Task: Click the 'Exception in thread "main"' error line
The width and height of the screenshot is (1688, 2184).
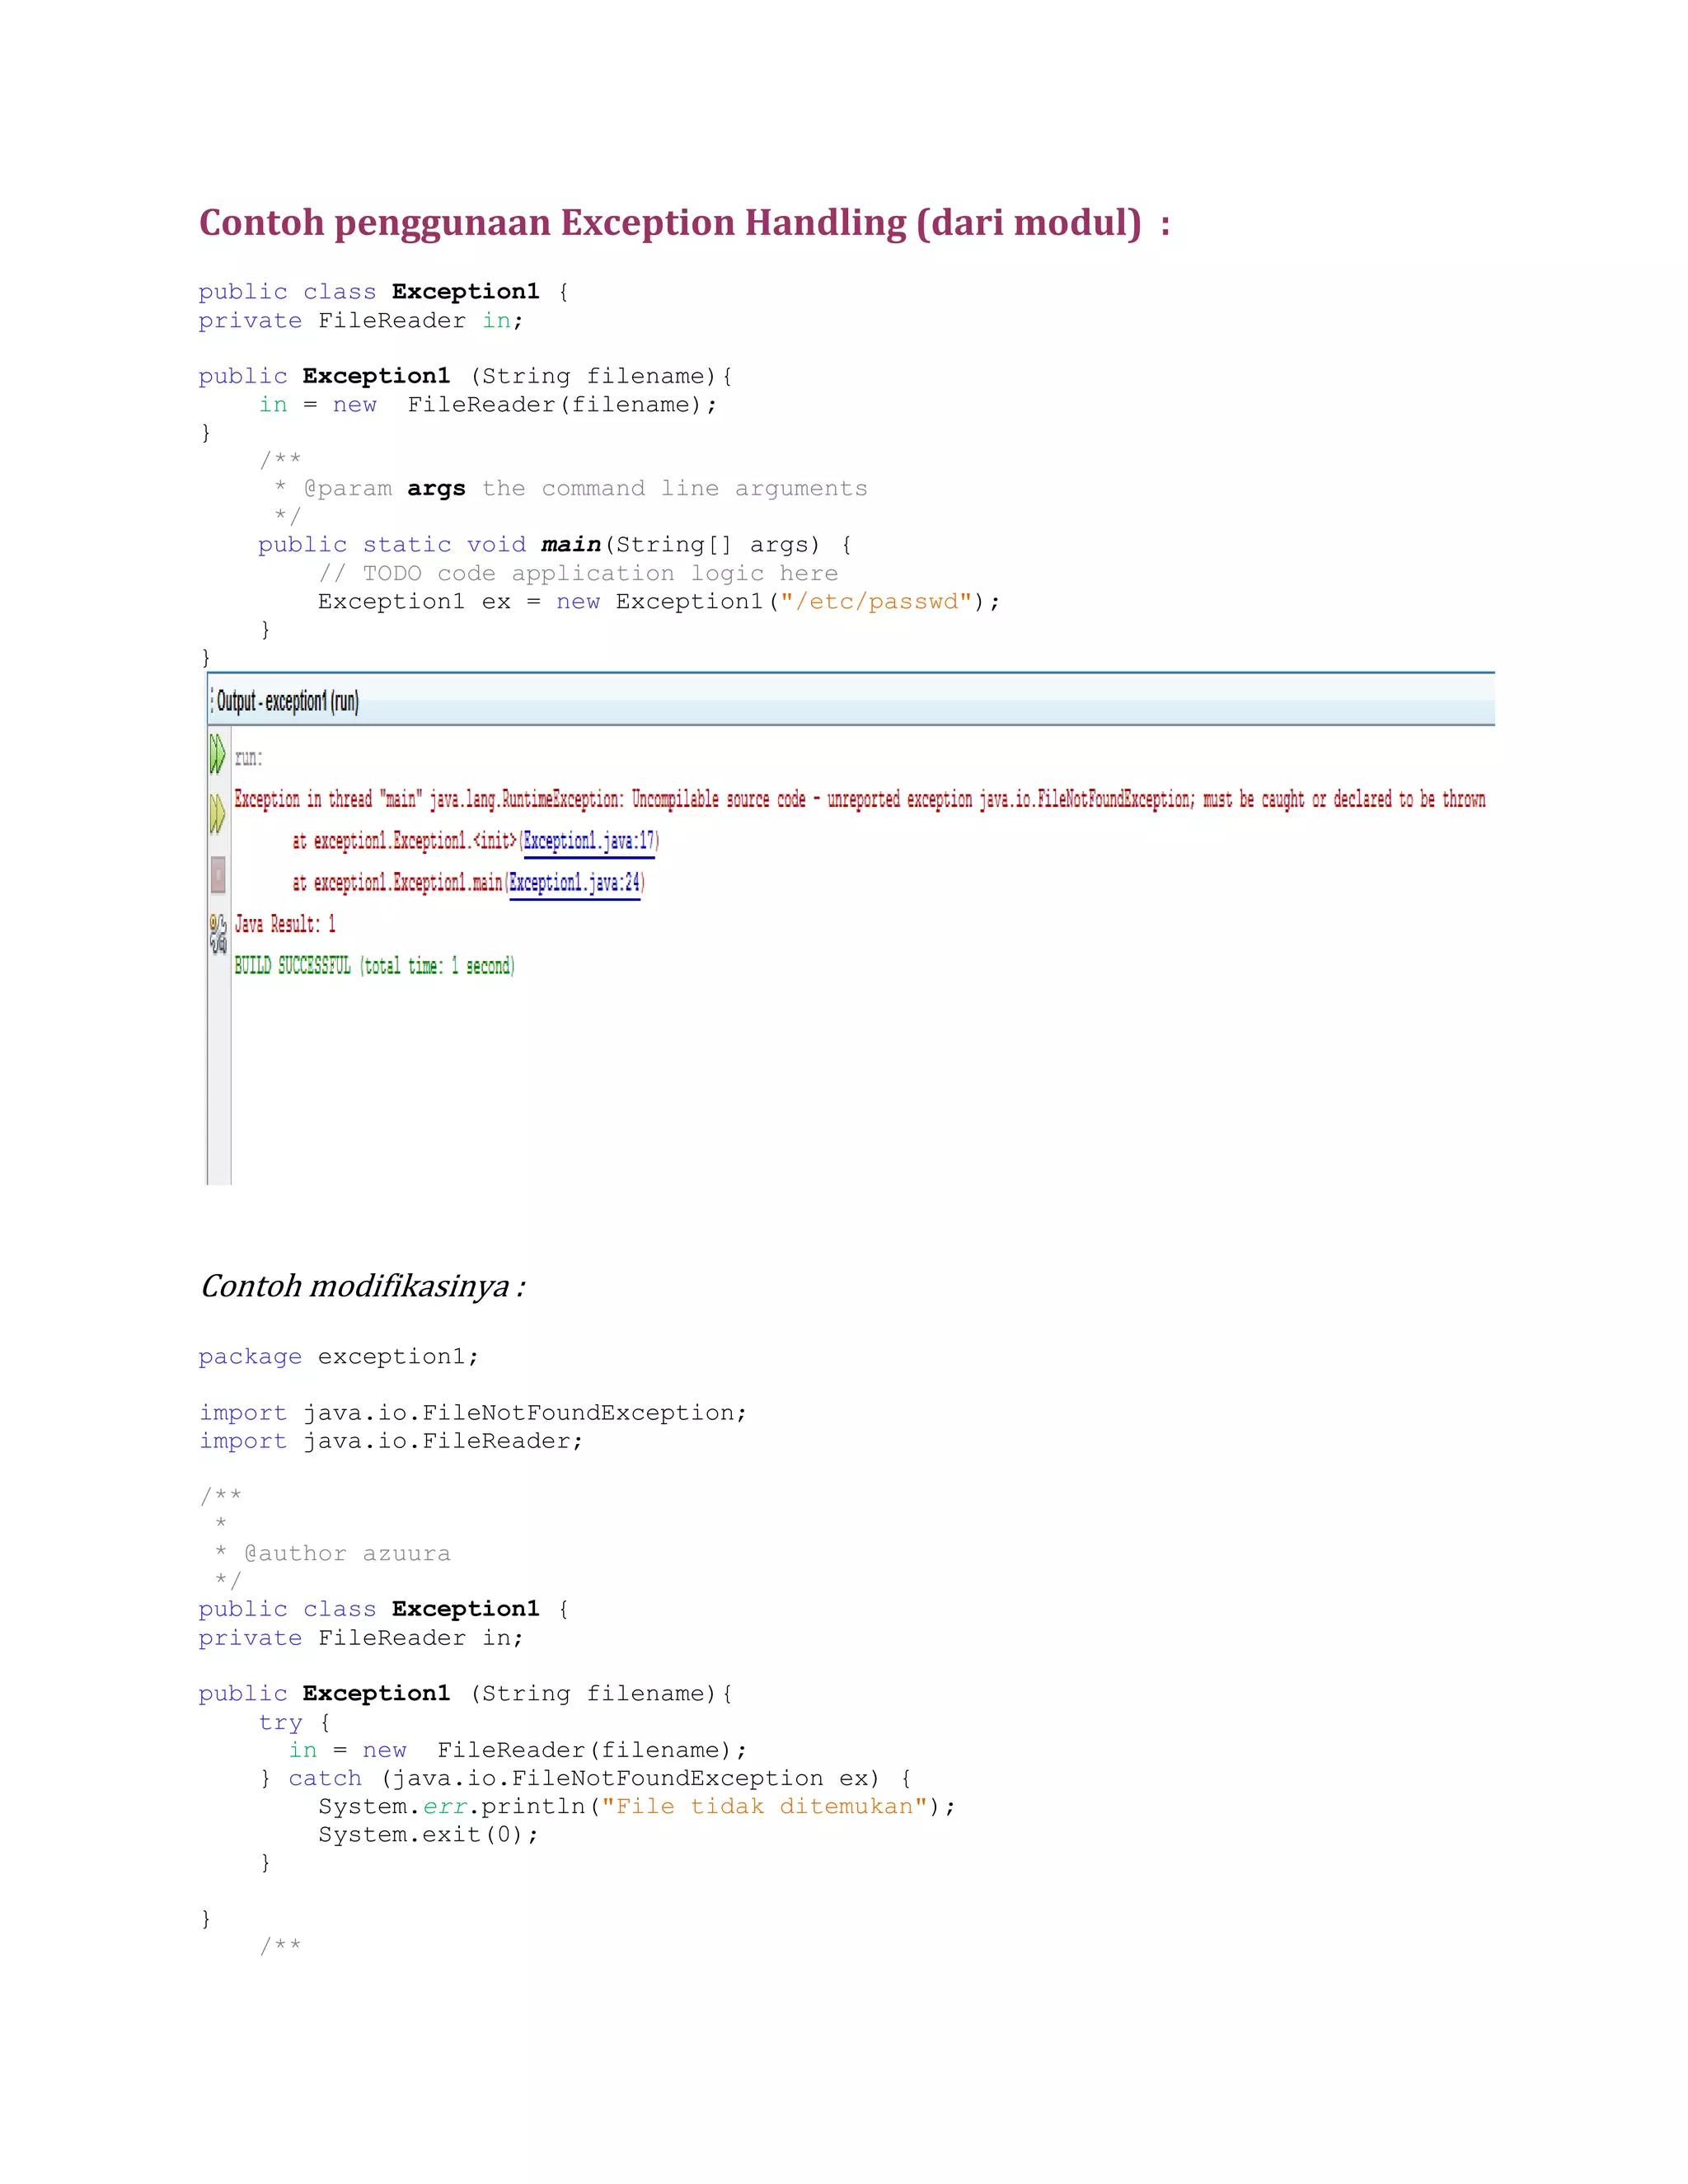Action: click(859, 799)
